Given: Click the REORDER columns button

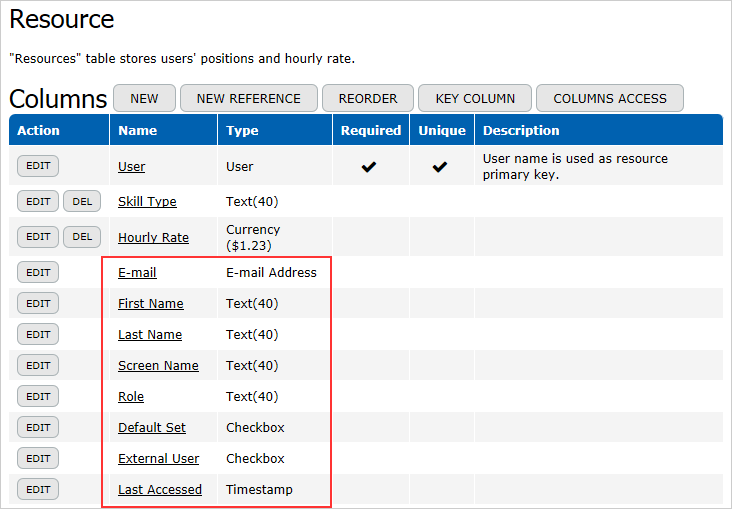Looking at the screenshot, I should click(x=368, y=98).
